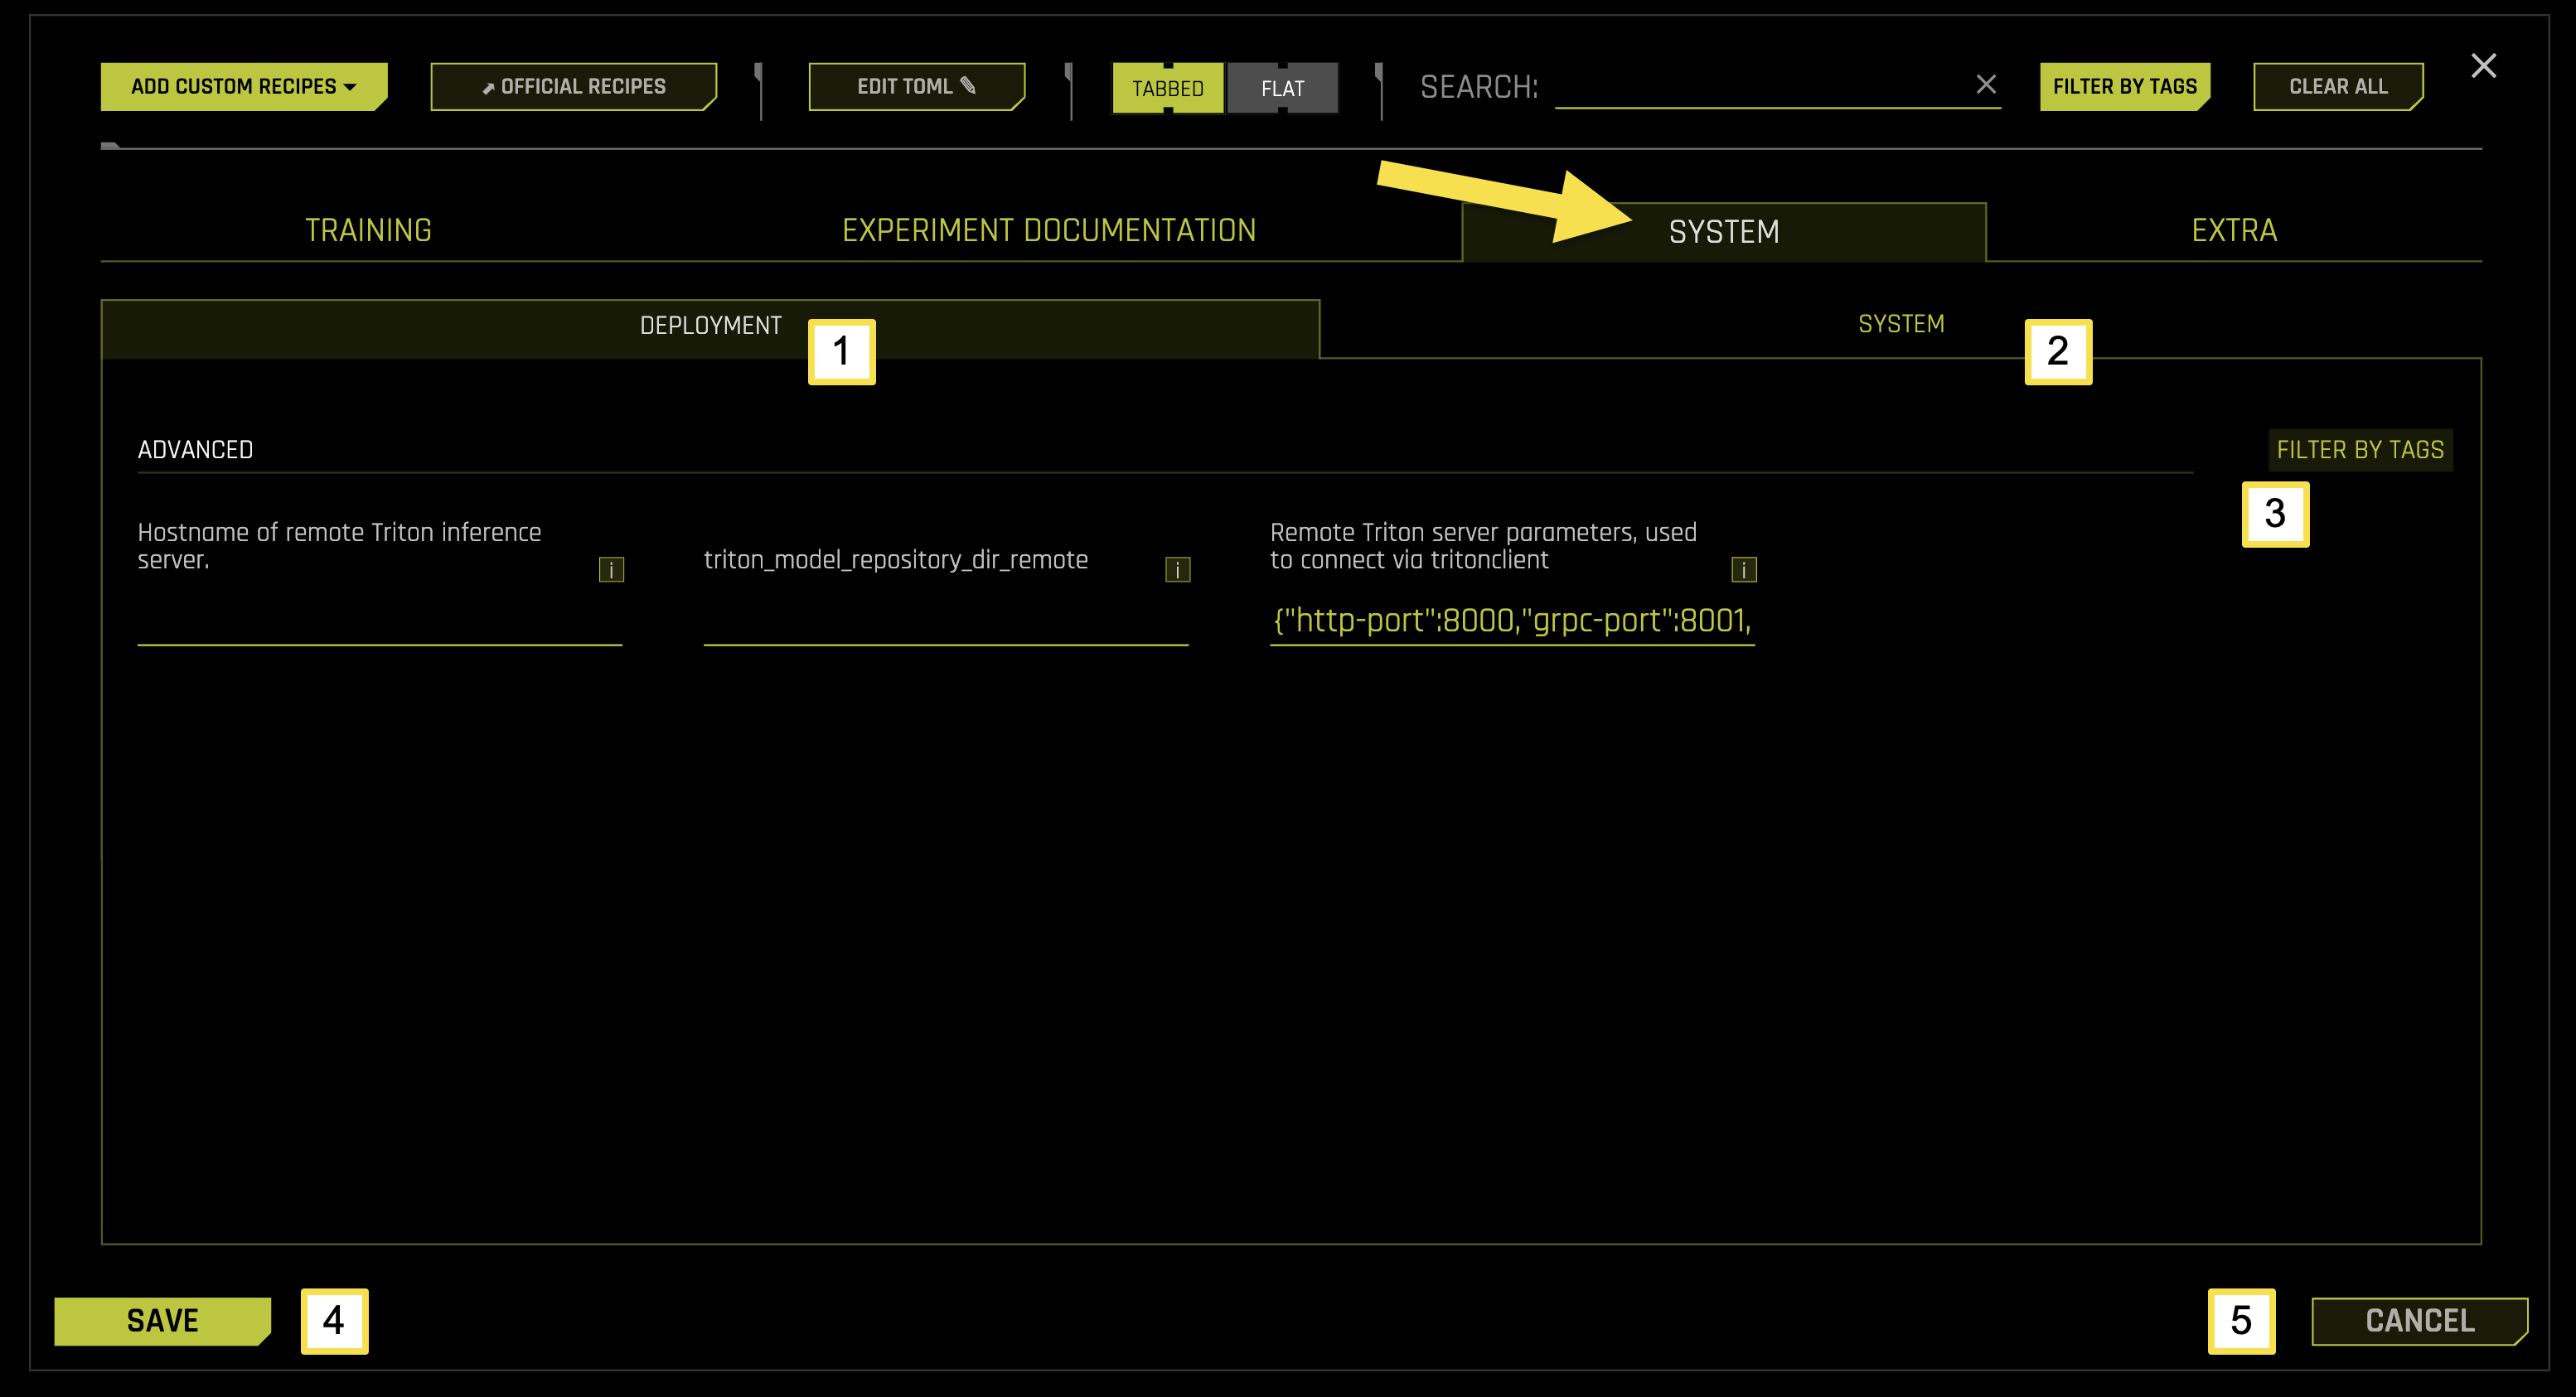Toggle FILTER BY TAGS in the Advanced panel
This screenshot has width=2576, height=1397.
pos(2360,449)
